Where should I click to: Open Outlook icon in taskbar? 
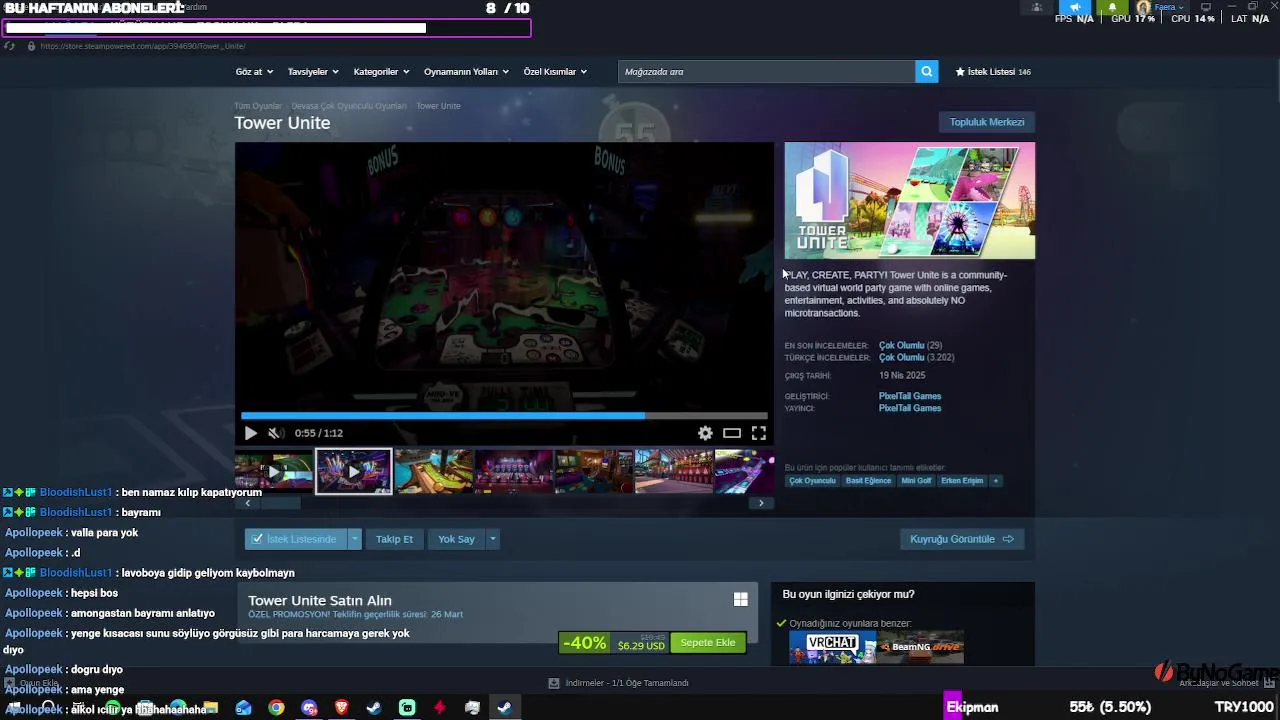[x=243, y=708]
